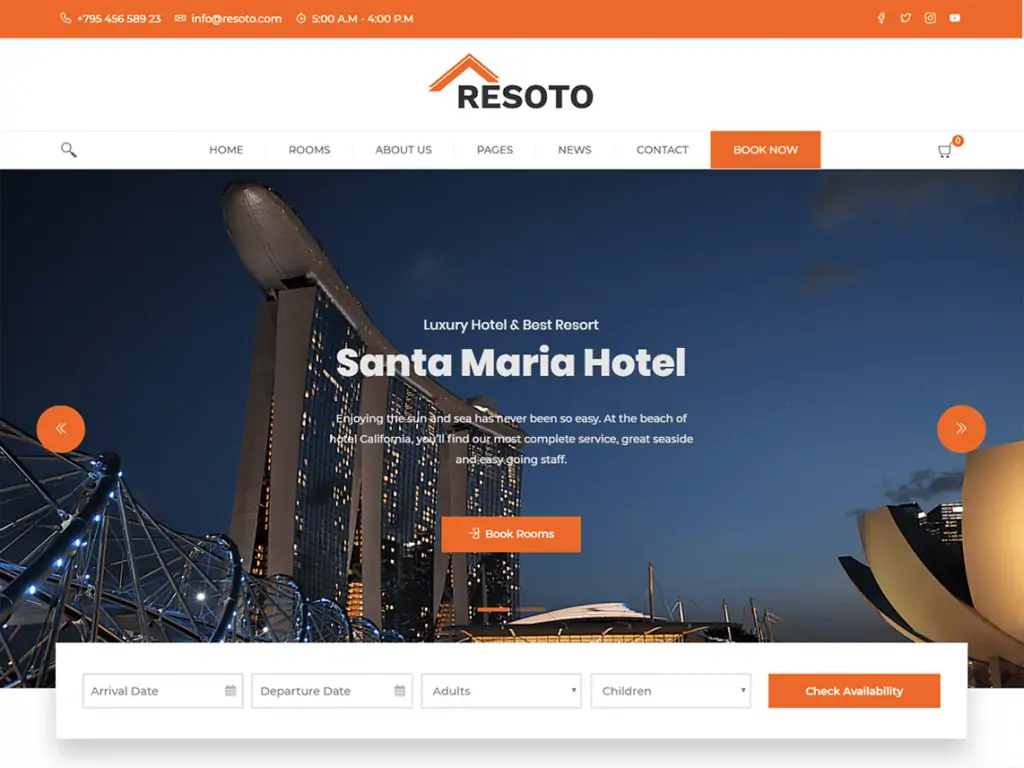Click the Santa Maria Hotel heading
Viewport: 1024px width, 768px height.
pos(511,362)
